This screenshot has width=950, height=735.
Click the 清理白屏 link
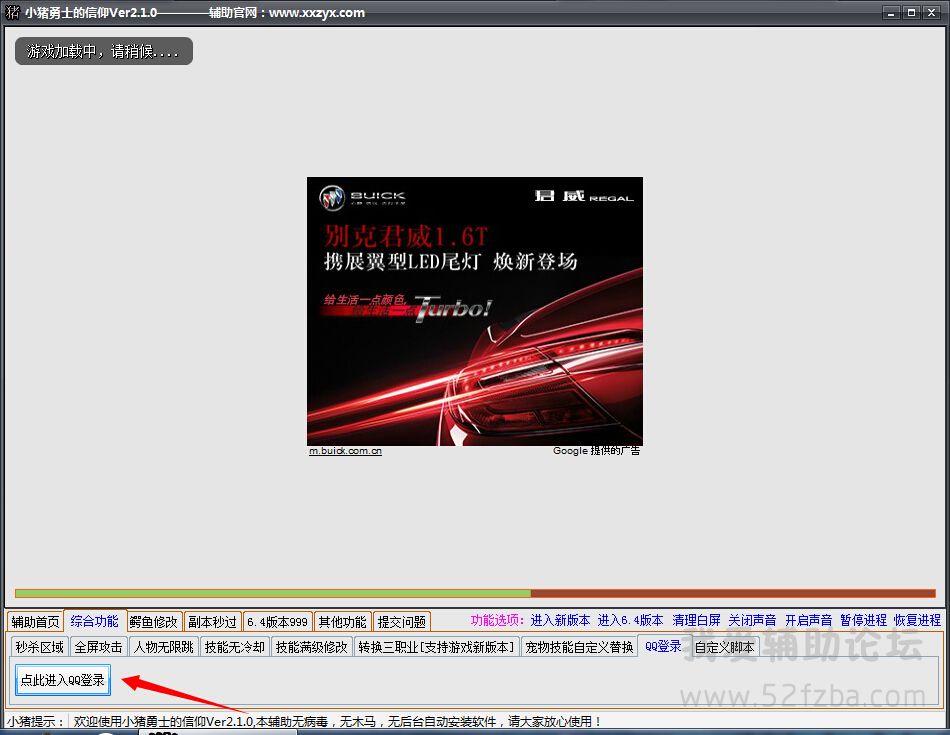click(x=696, y=620)
